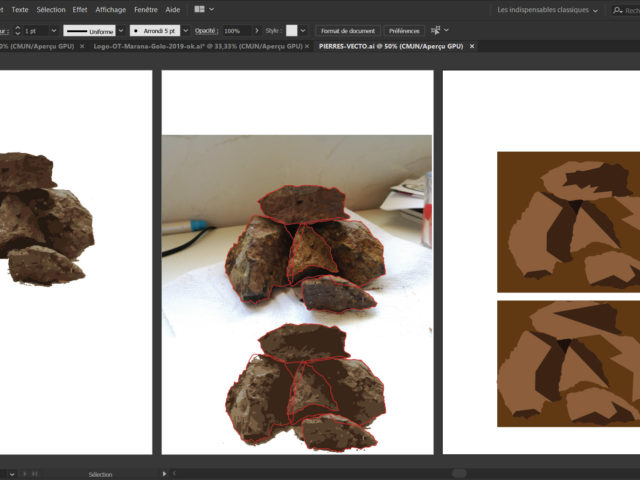Open the Fenêtre menu
The height and width of the screenshot is (480, 640).
pos(146,9)
